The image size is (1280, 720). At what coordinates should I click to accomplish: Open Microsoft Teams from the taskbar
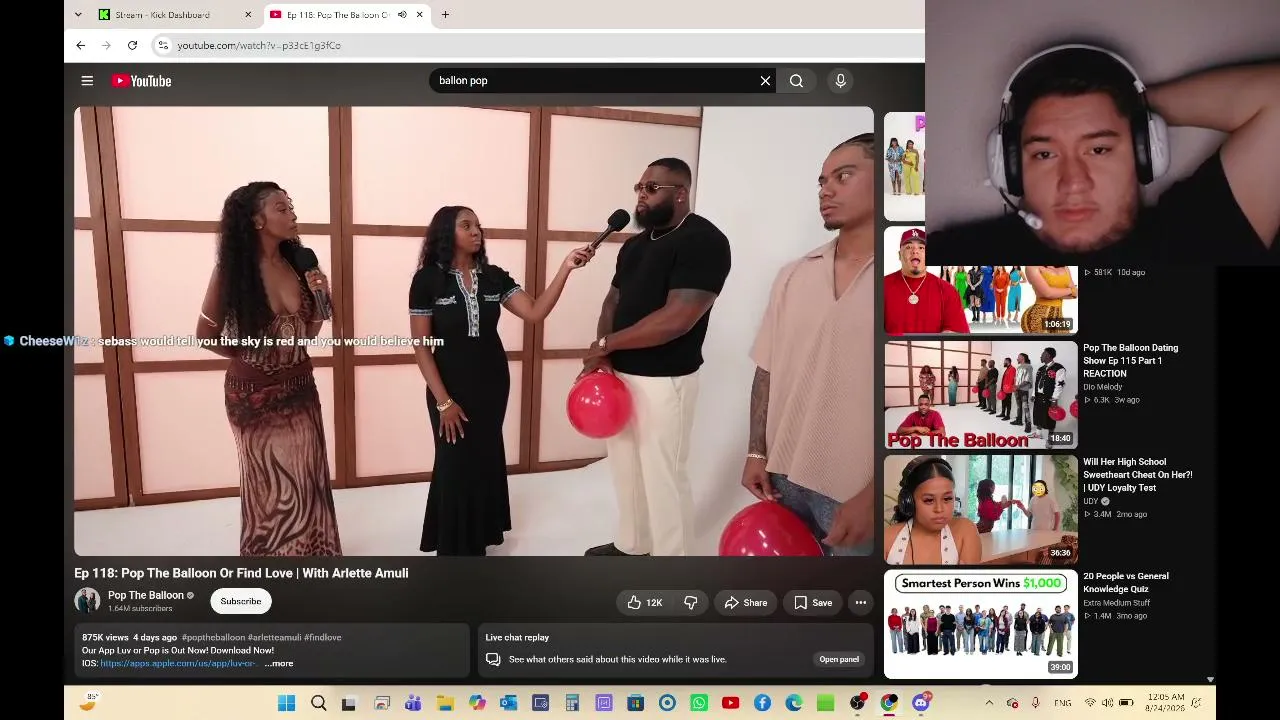coord(413,703)
